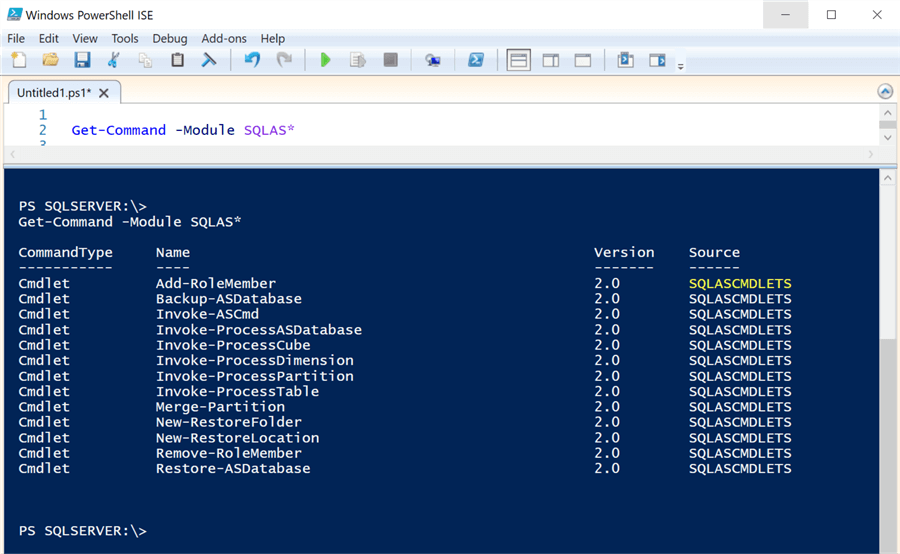Show Command Window icon
Screen dimensions: 900x554
click(x=626, y=60)
